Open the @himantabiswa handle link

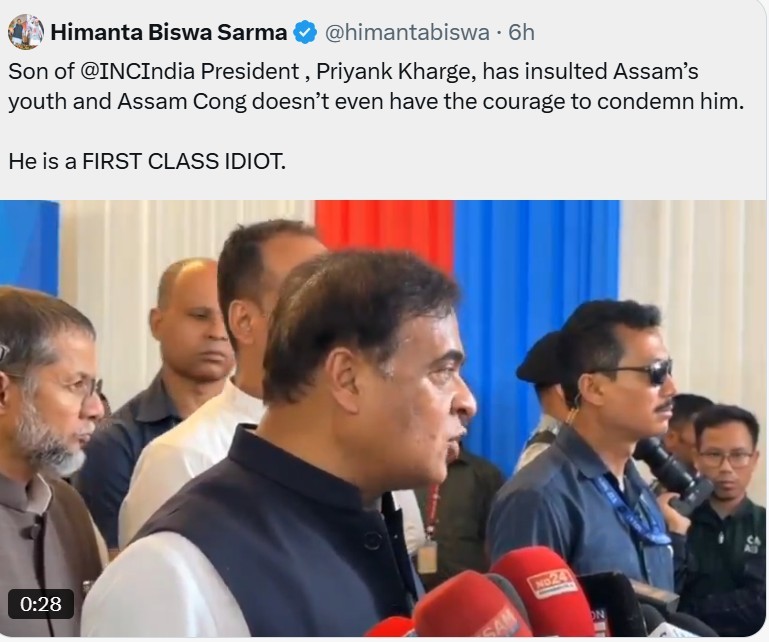407,32
